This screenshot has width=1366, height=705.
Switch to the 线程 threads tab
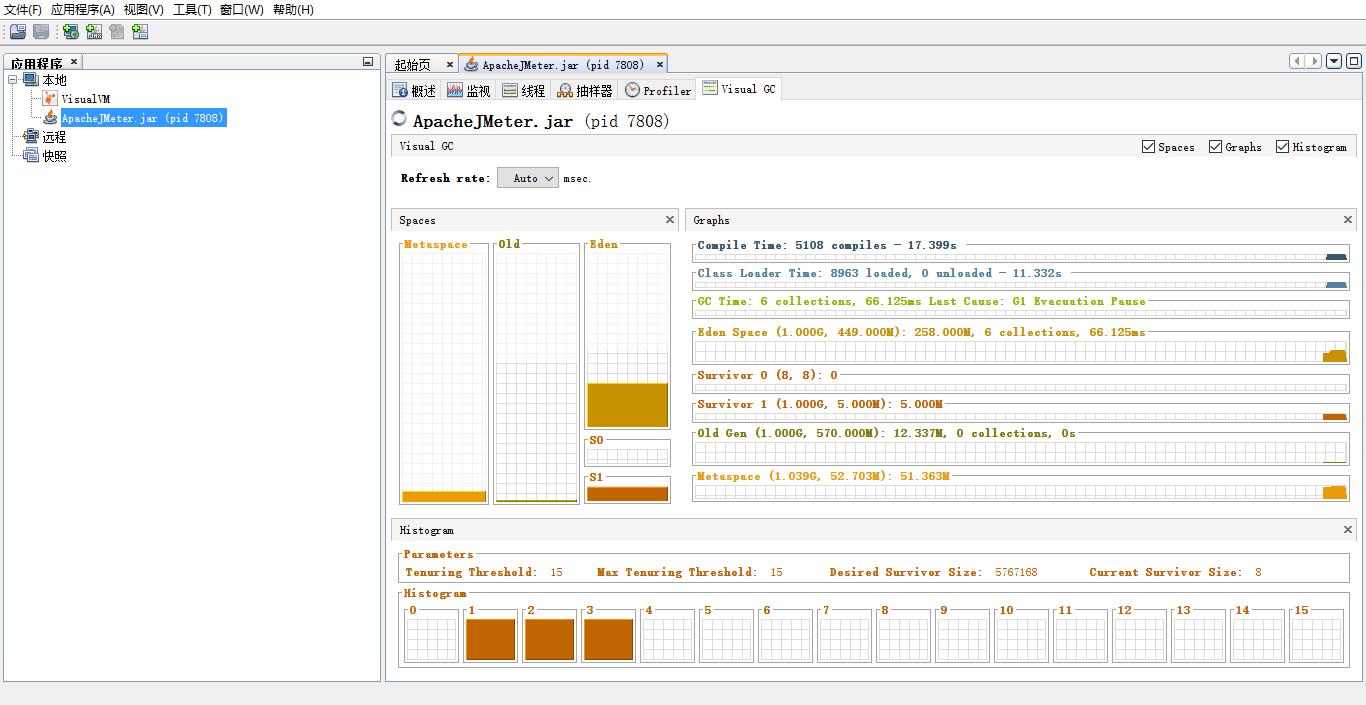click(x=524, y=90)
